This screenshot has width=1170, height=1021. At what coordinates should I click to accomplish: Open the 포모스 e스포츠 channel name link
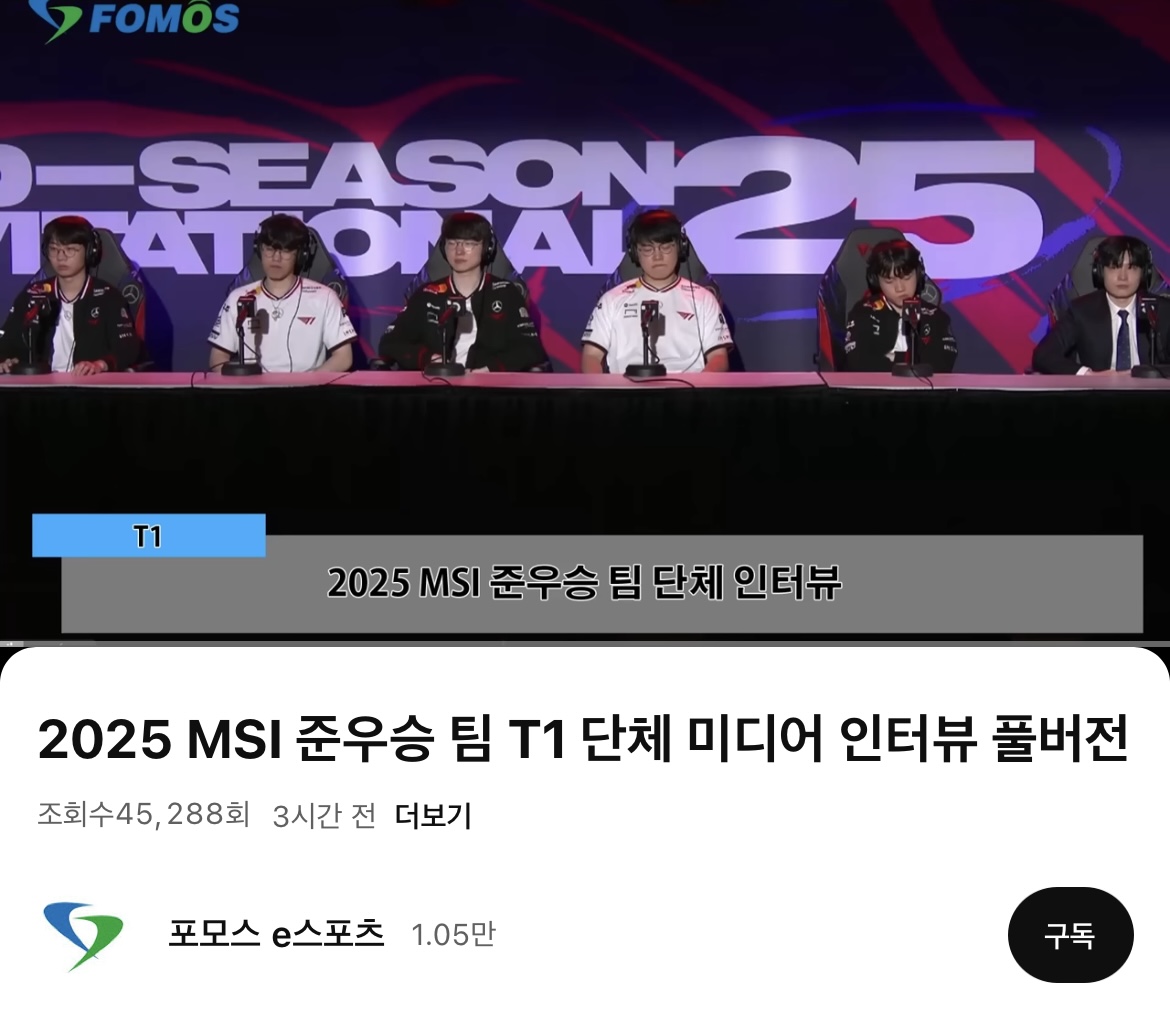coord(276,934)
